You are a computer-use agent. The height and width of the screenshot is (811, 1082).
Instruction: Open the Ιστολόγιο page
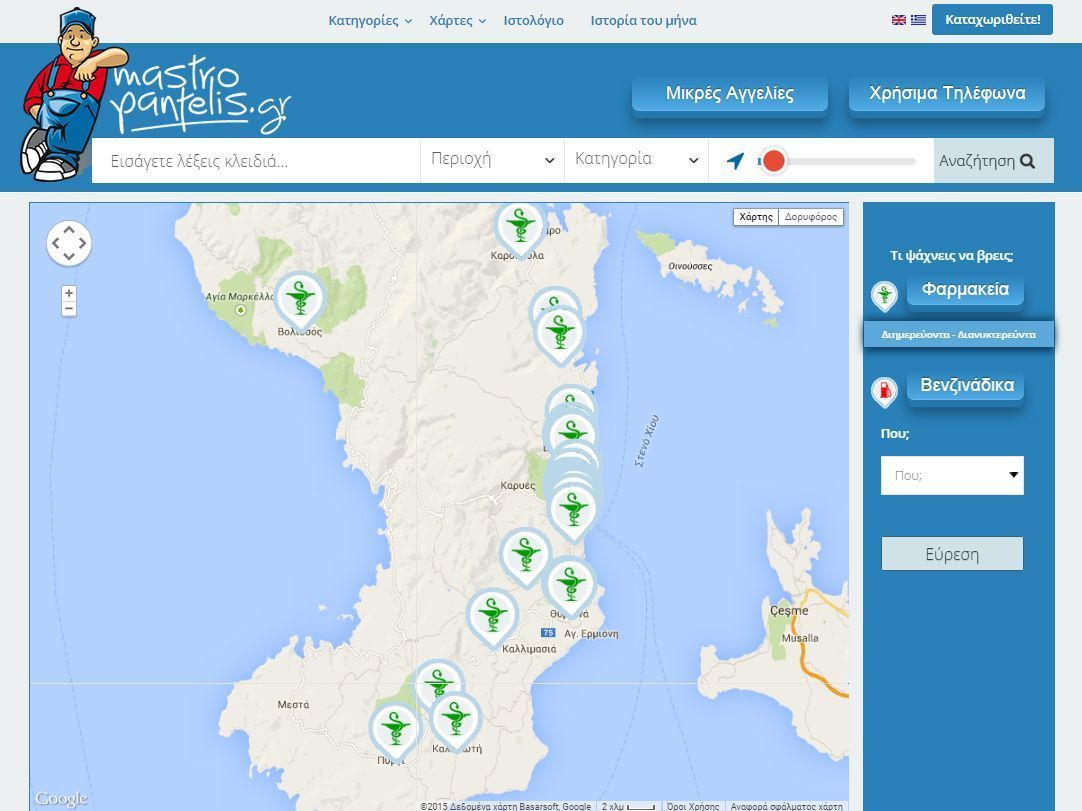533,20
